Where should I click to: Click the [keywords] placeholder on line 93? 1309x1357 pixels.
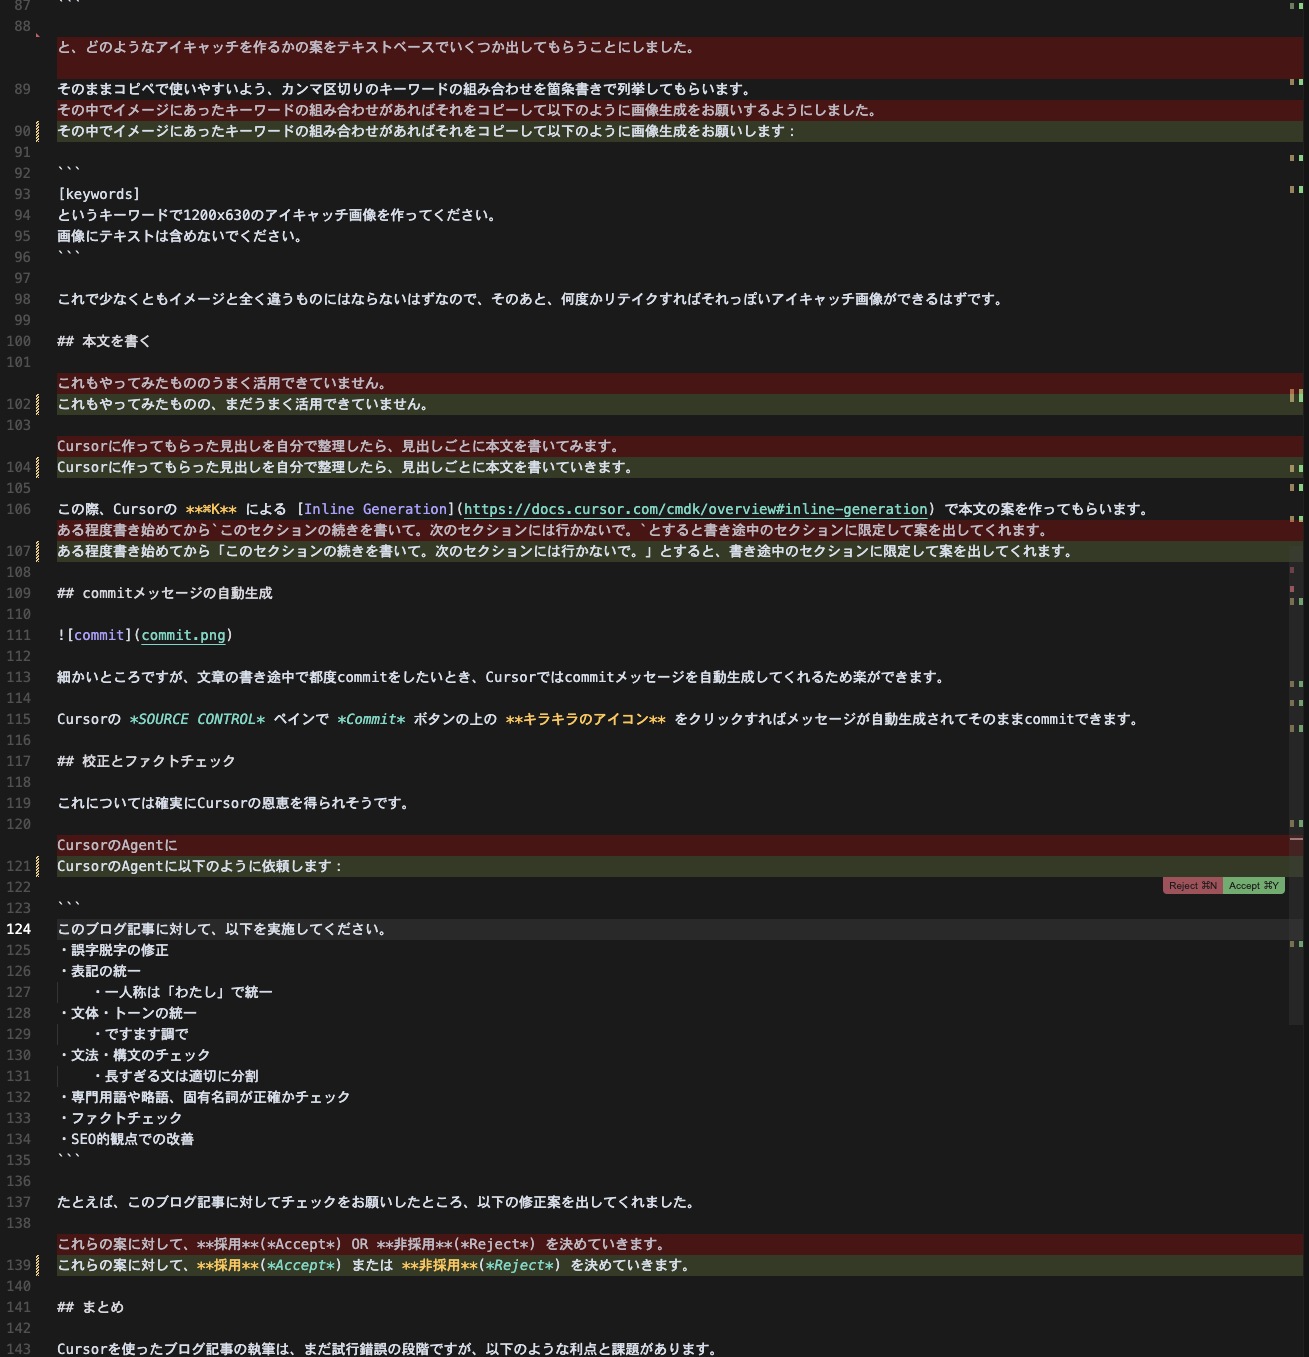click(99, 194)
